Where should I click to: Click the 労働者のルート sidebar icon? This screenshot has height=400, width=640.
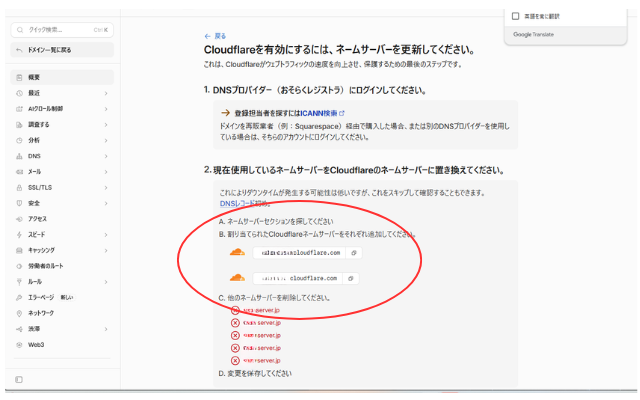click(x=19, y=266)
